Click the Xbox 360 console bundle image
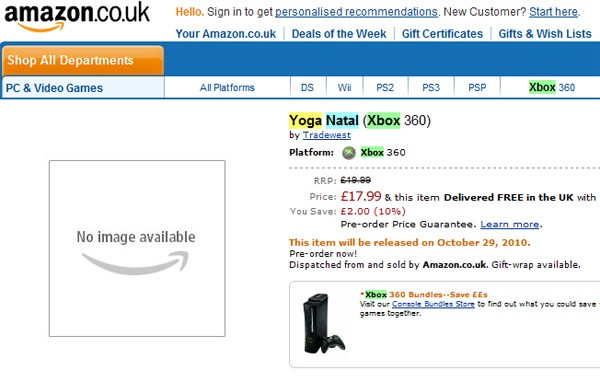Image resolution: width=600 pixels, height=382 pixels. tap(324, 323)
